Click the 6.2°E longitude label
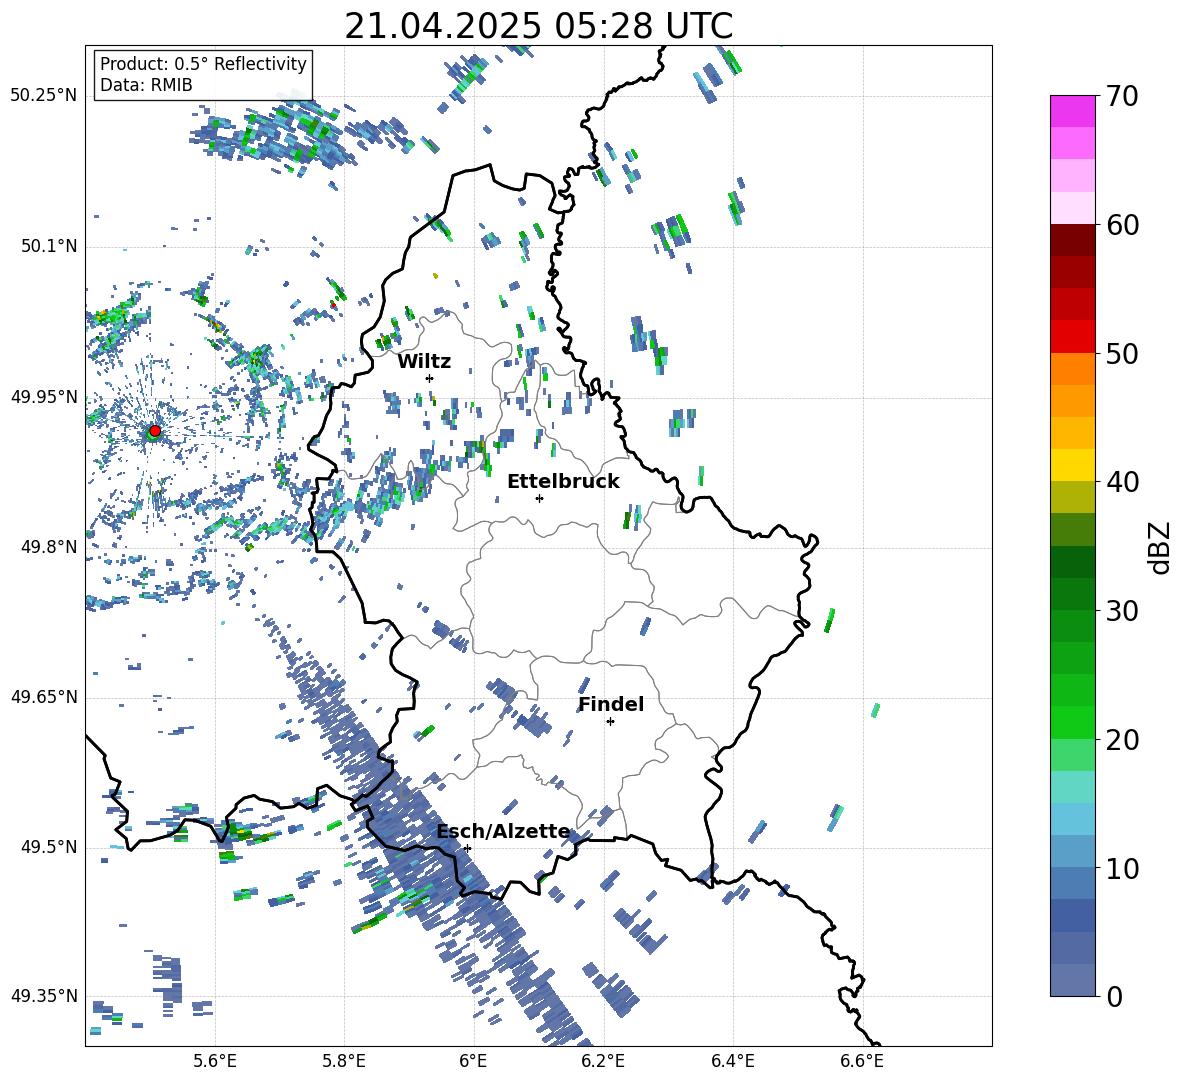The width and height of the screenshot is (1184, 1081). 603,1061
